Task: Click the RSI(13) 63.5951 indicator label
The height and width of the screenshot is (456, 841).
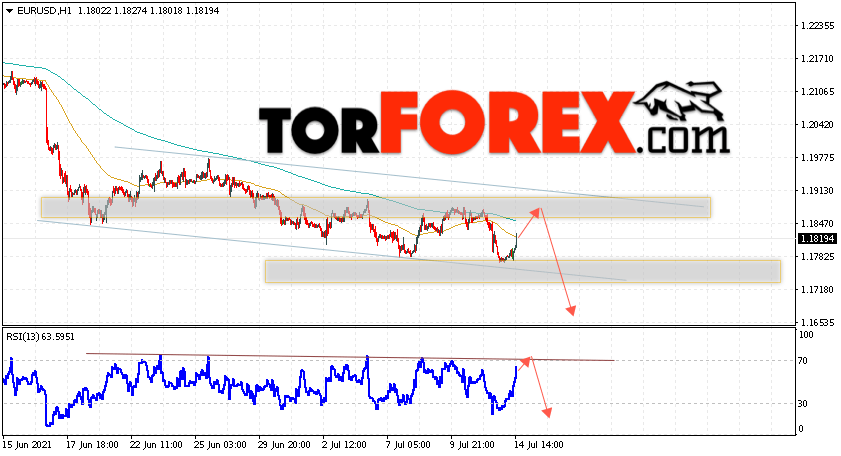Action: (x=41, y=337)
